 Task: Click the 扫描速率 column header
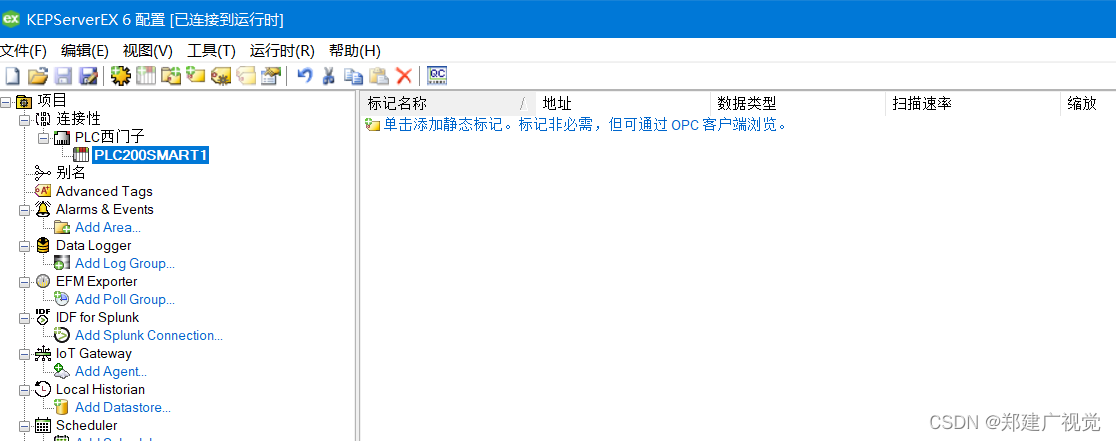972,104
